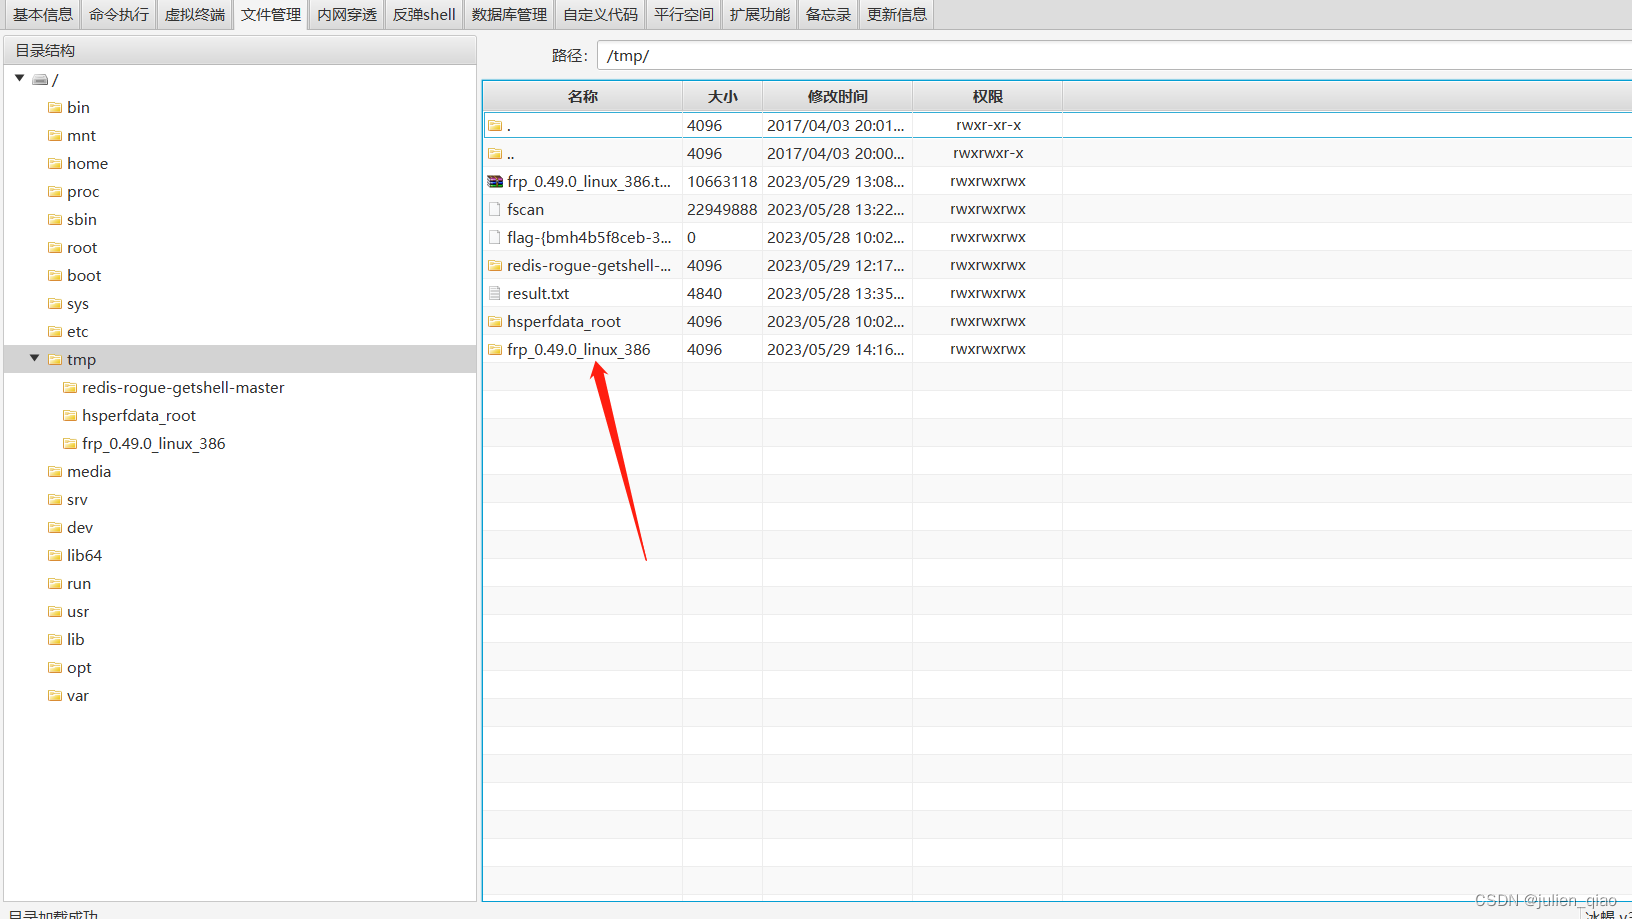The image size is (1632, 919).
Task: Select the current directory '.' row
Action: [x=1057, y=125]
